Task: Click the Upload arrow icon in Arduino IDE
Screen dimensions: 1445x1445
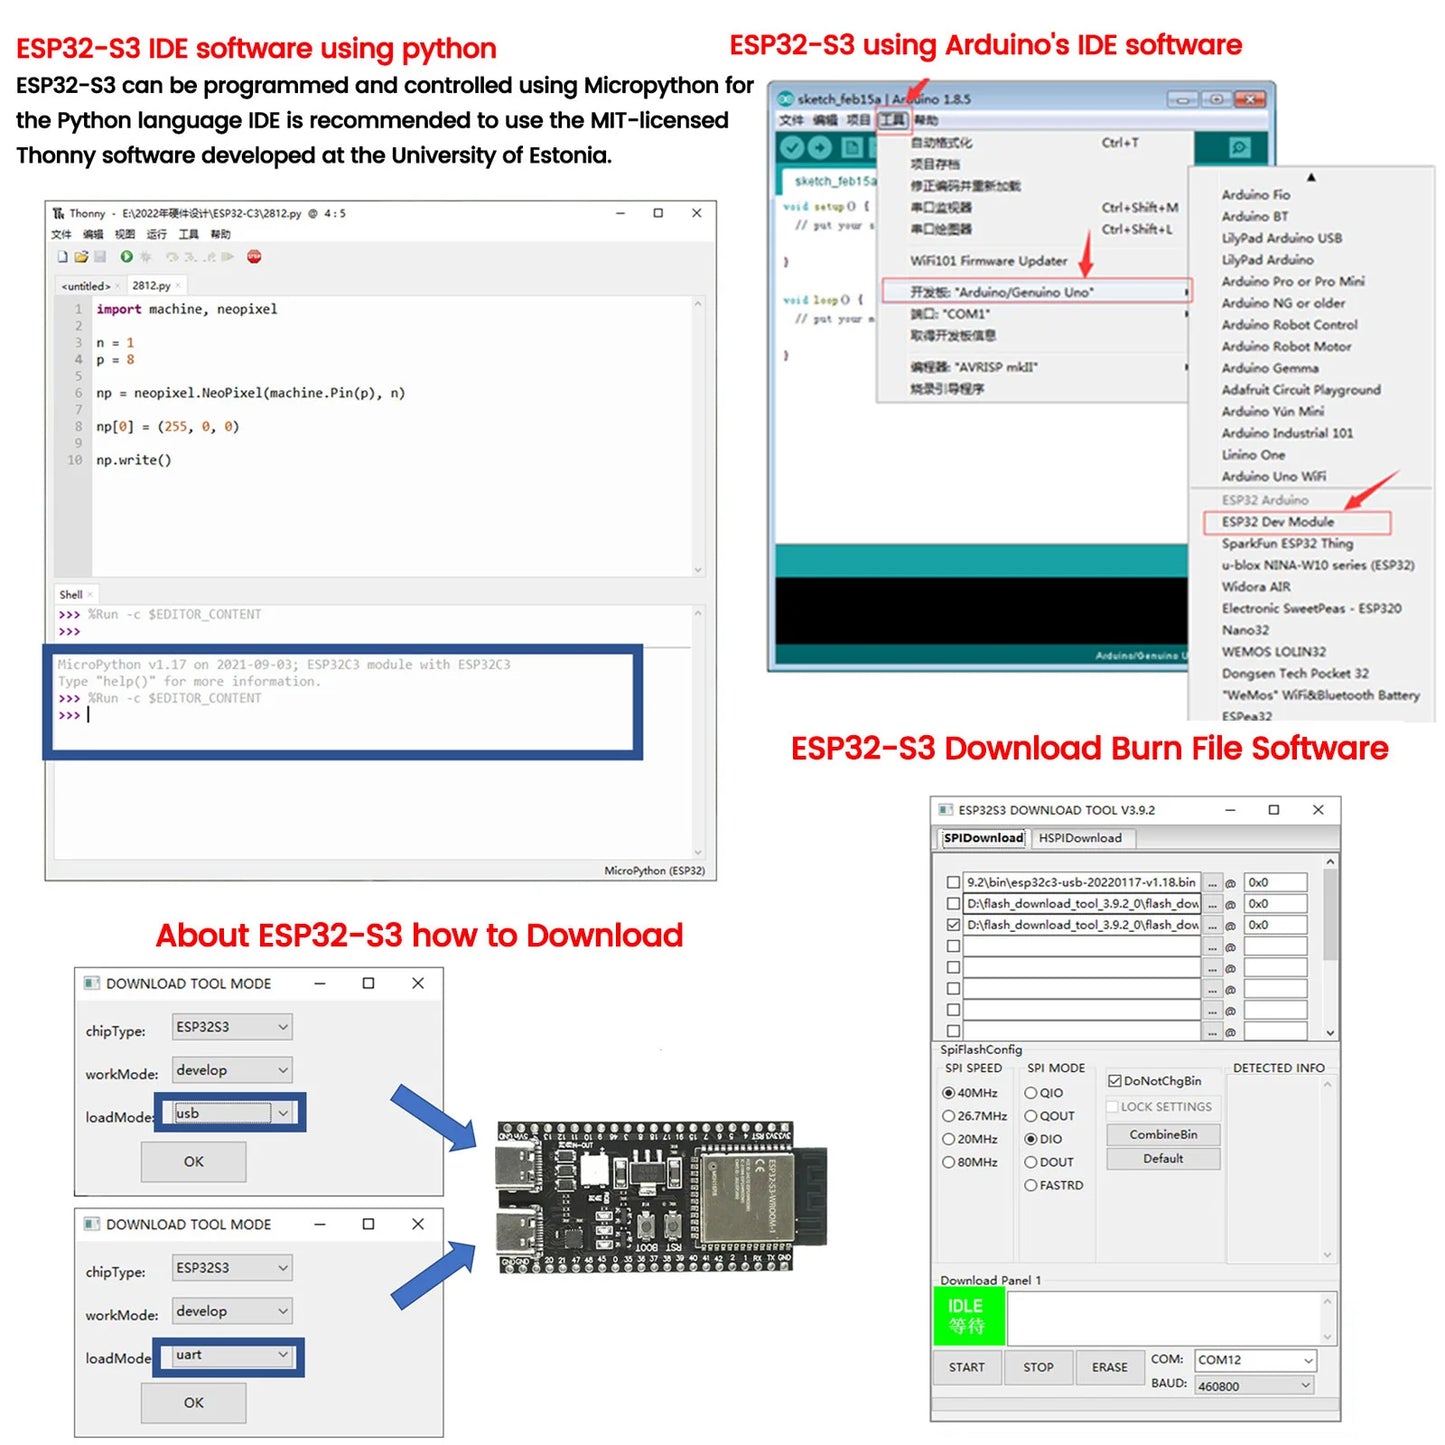Action: tap(818, 147)
